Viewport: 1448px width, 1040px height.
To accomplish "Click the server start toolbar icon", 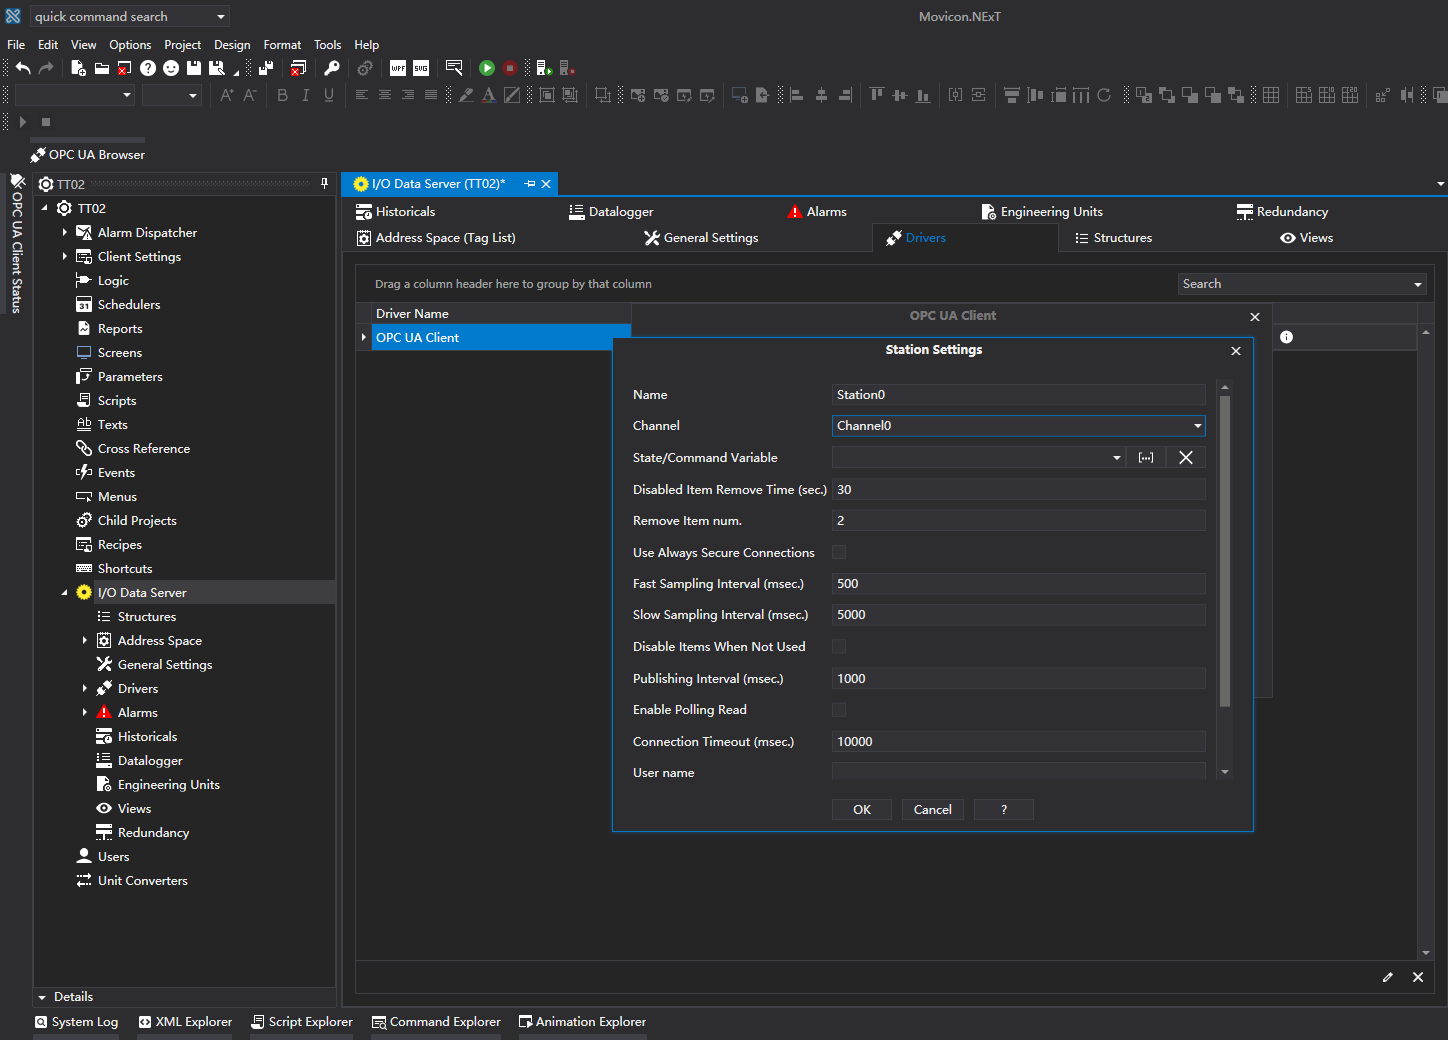I will click(544, 68).
